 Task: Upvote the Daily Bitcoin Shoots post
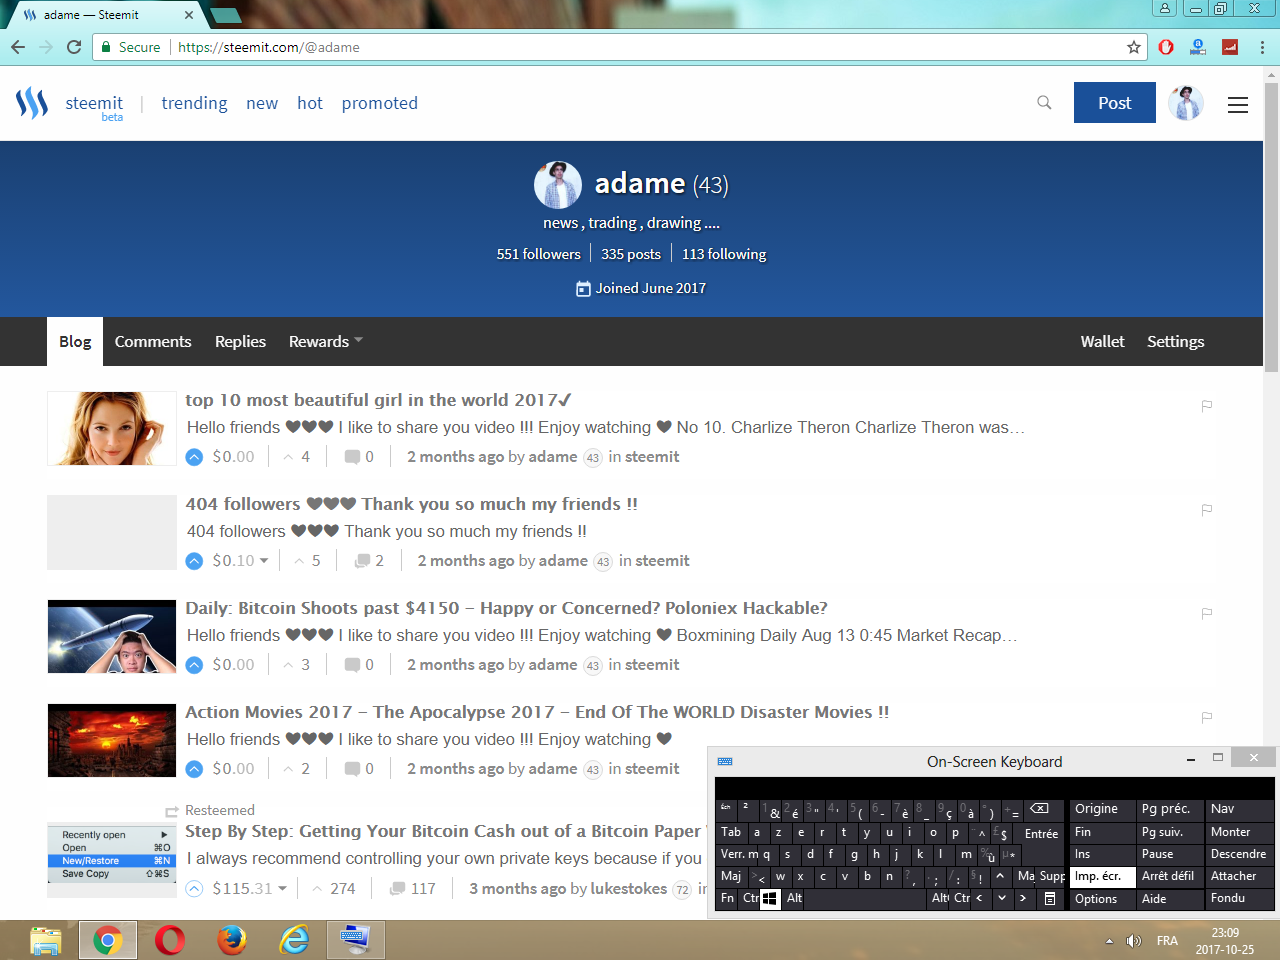[195, 665]
